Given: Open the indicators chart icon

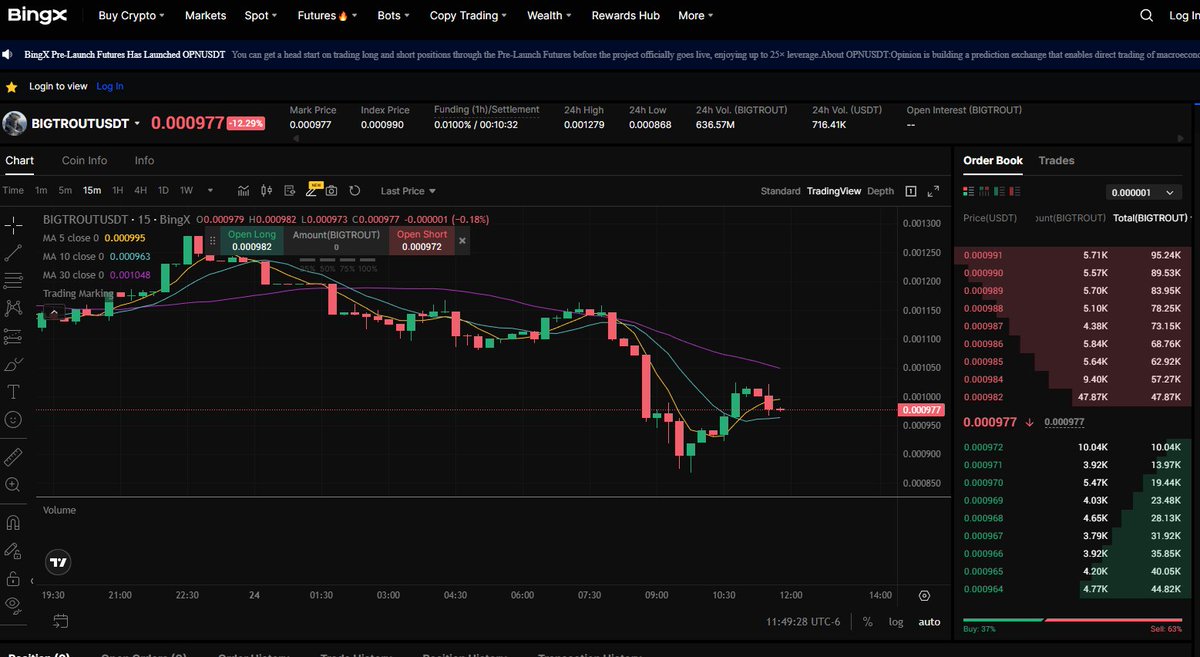Looking at the screenshot, I should 243,190.
